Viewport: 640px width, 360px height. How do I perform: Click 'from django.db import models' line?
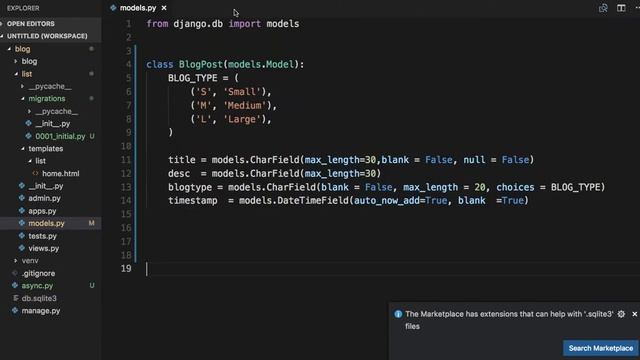click(x=222, y=24)
